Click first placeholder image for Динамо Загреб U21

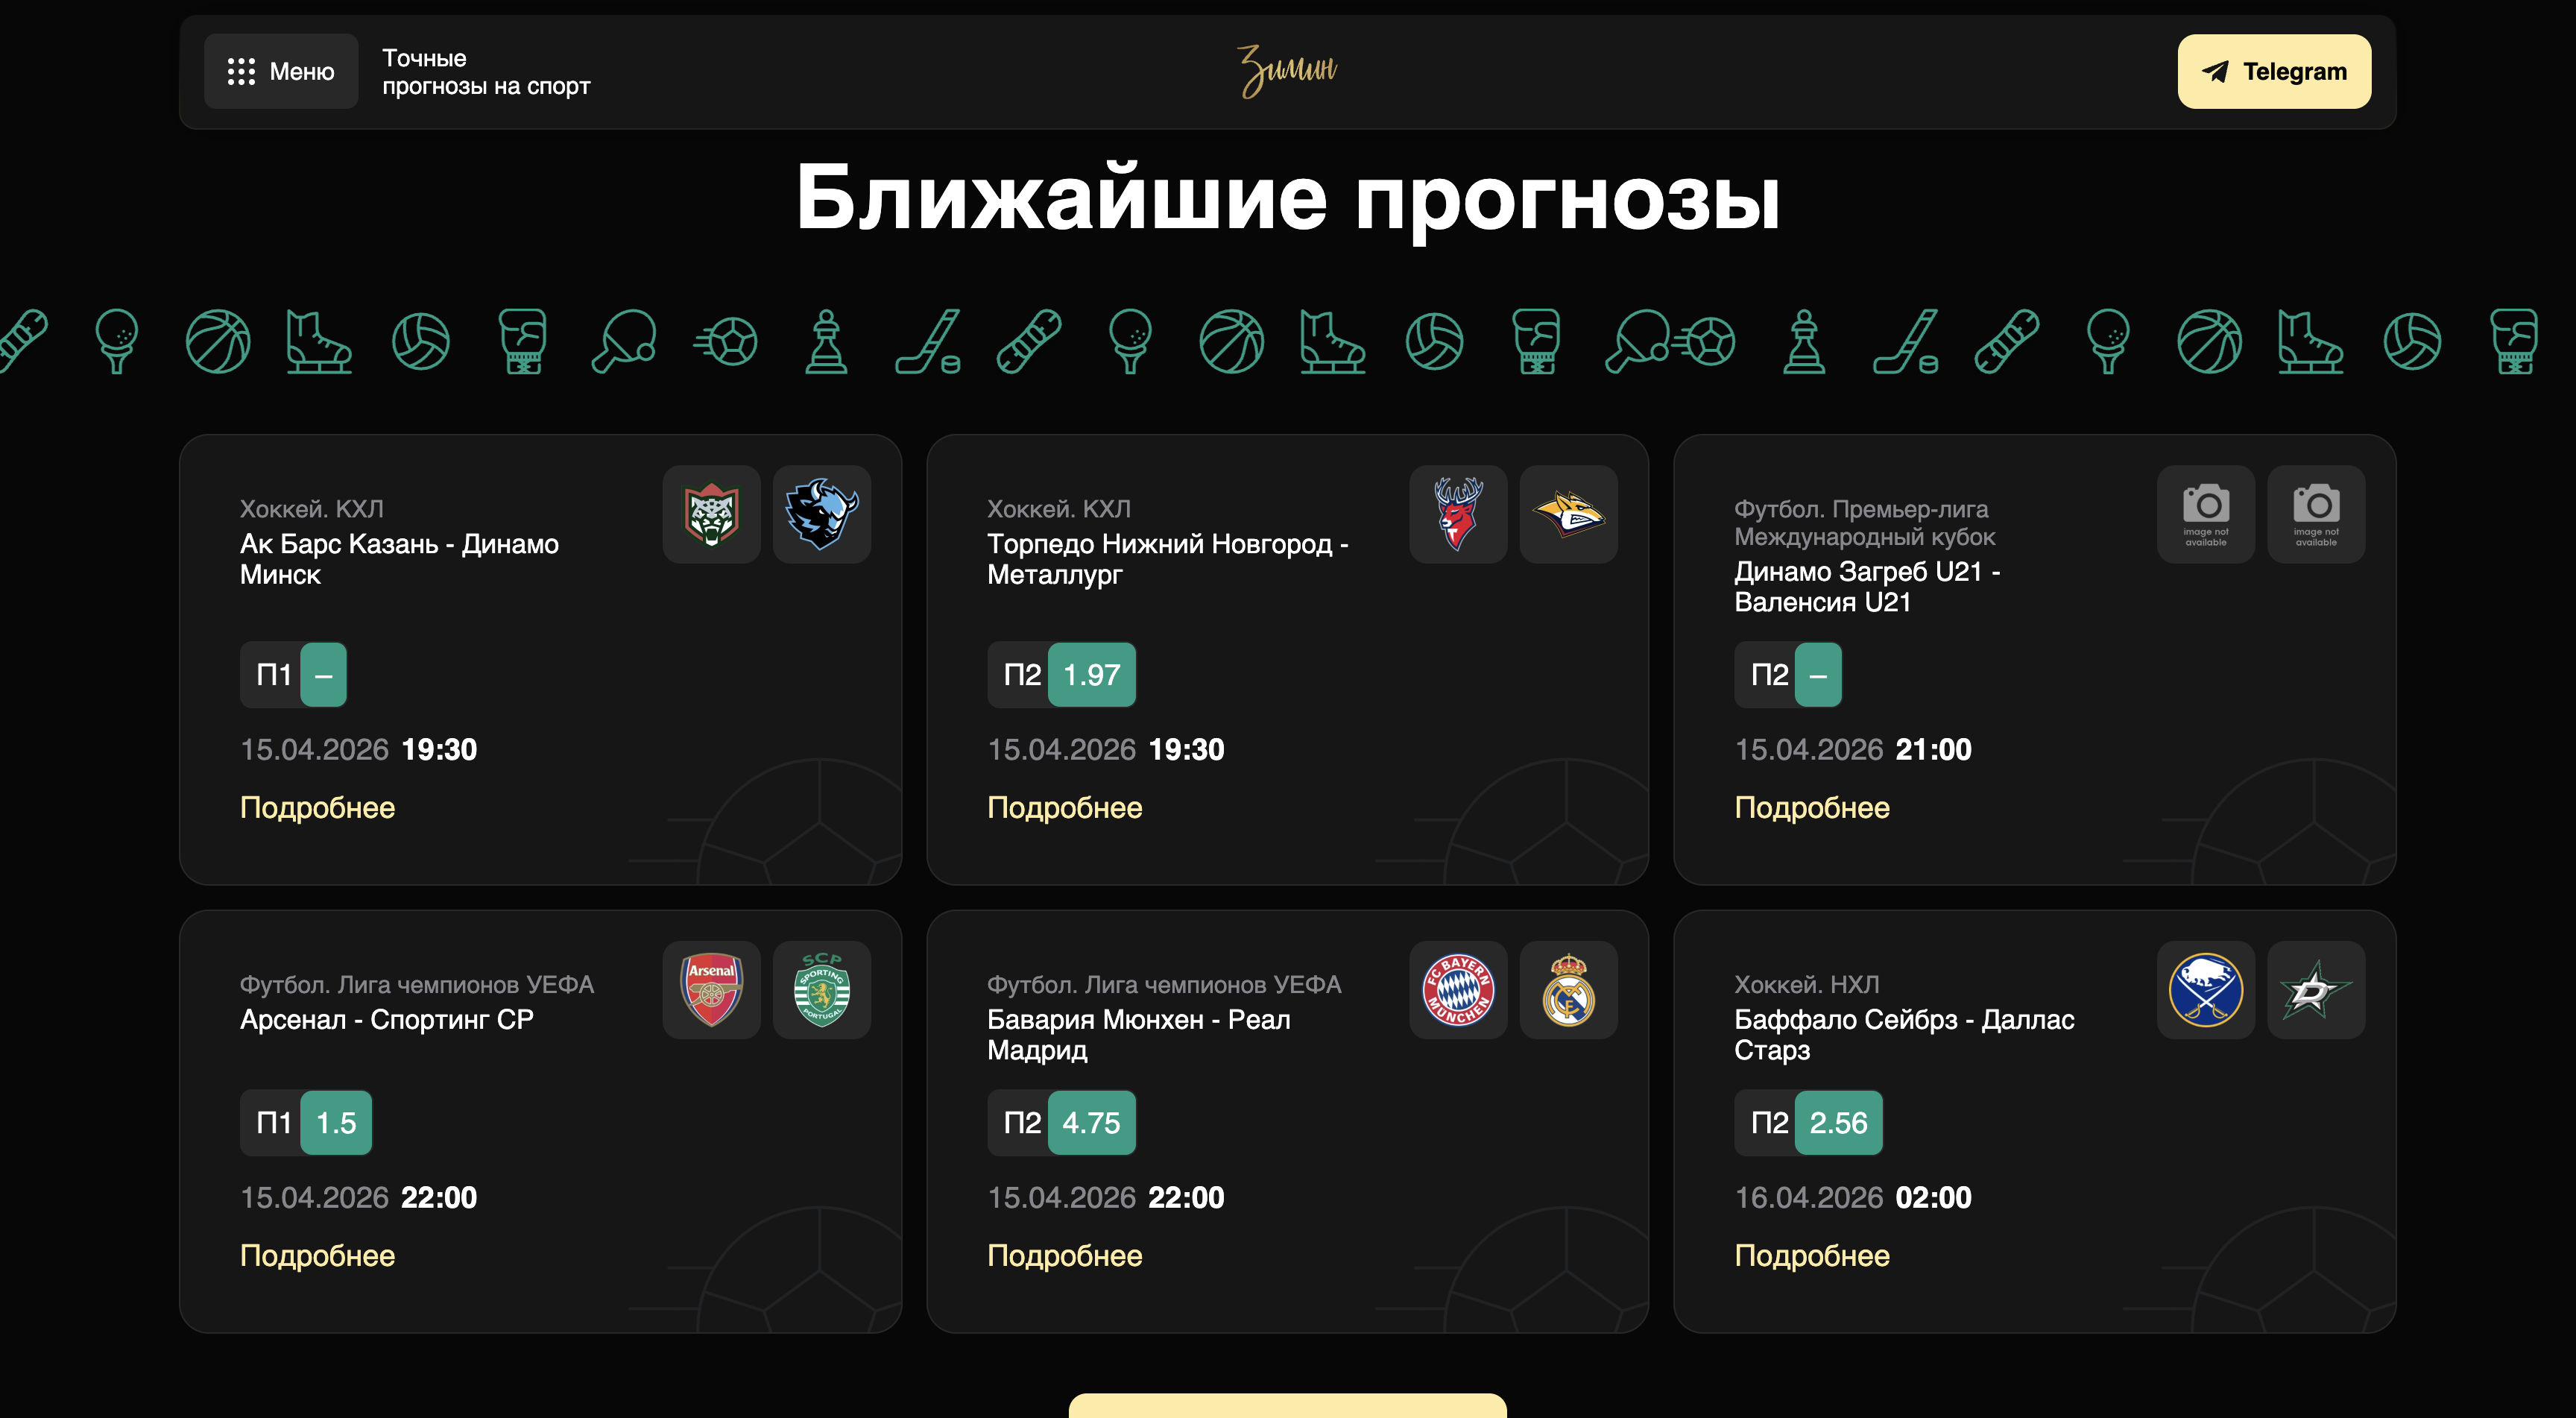click(2206, 514)
